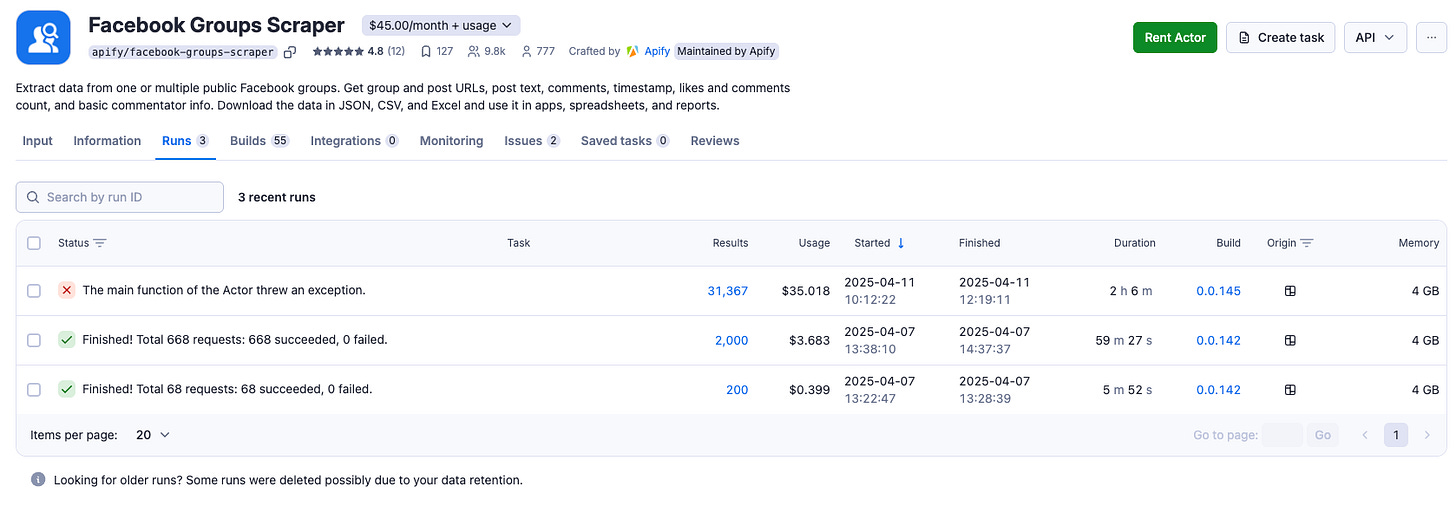Click origin icon for the 2025-04-11 run

[1290, 291]
